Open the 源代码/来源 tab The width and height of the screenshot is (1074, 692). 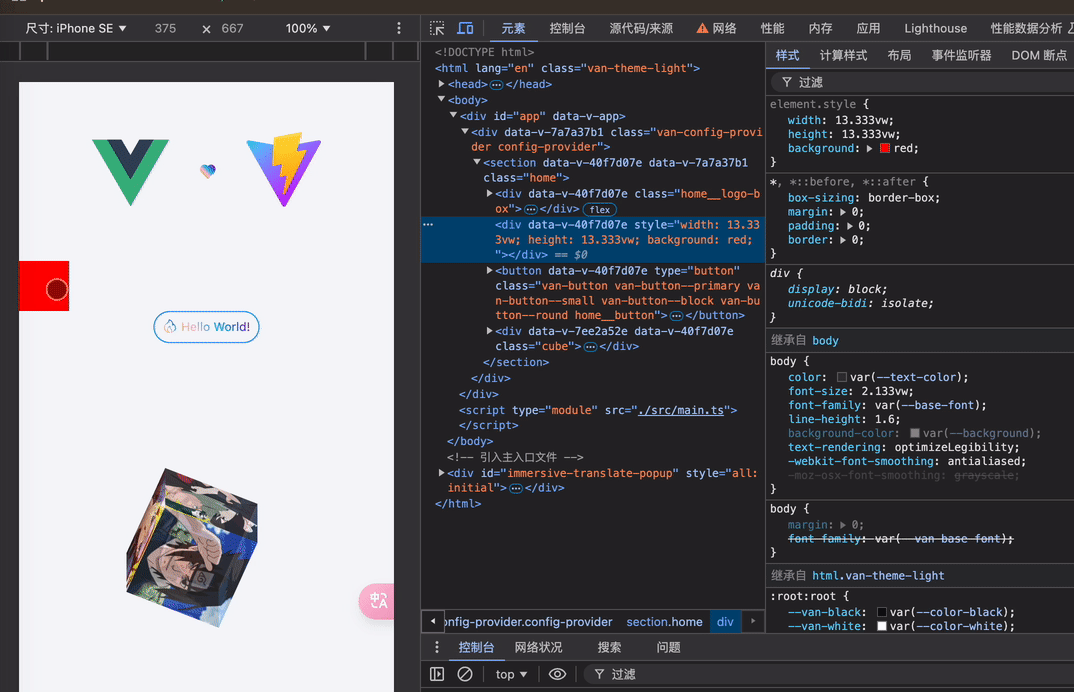tap(641, 28)
